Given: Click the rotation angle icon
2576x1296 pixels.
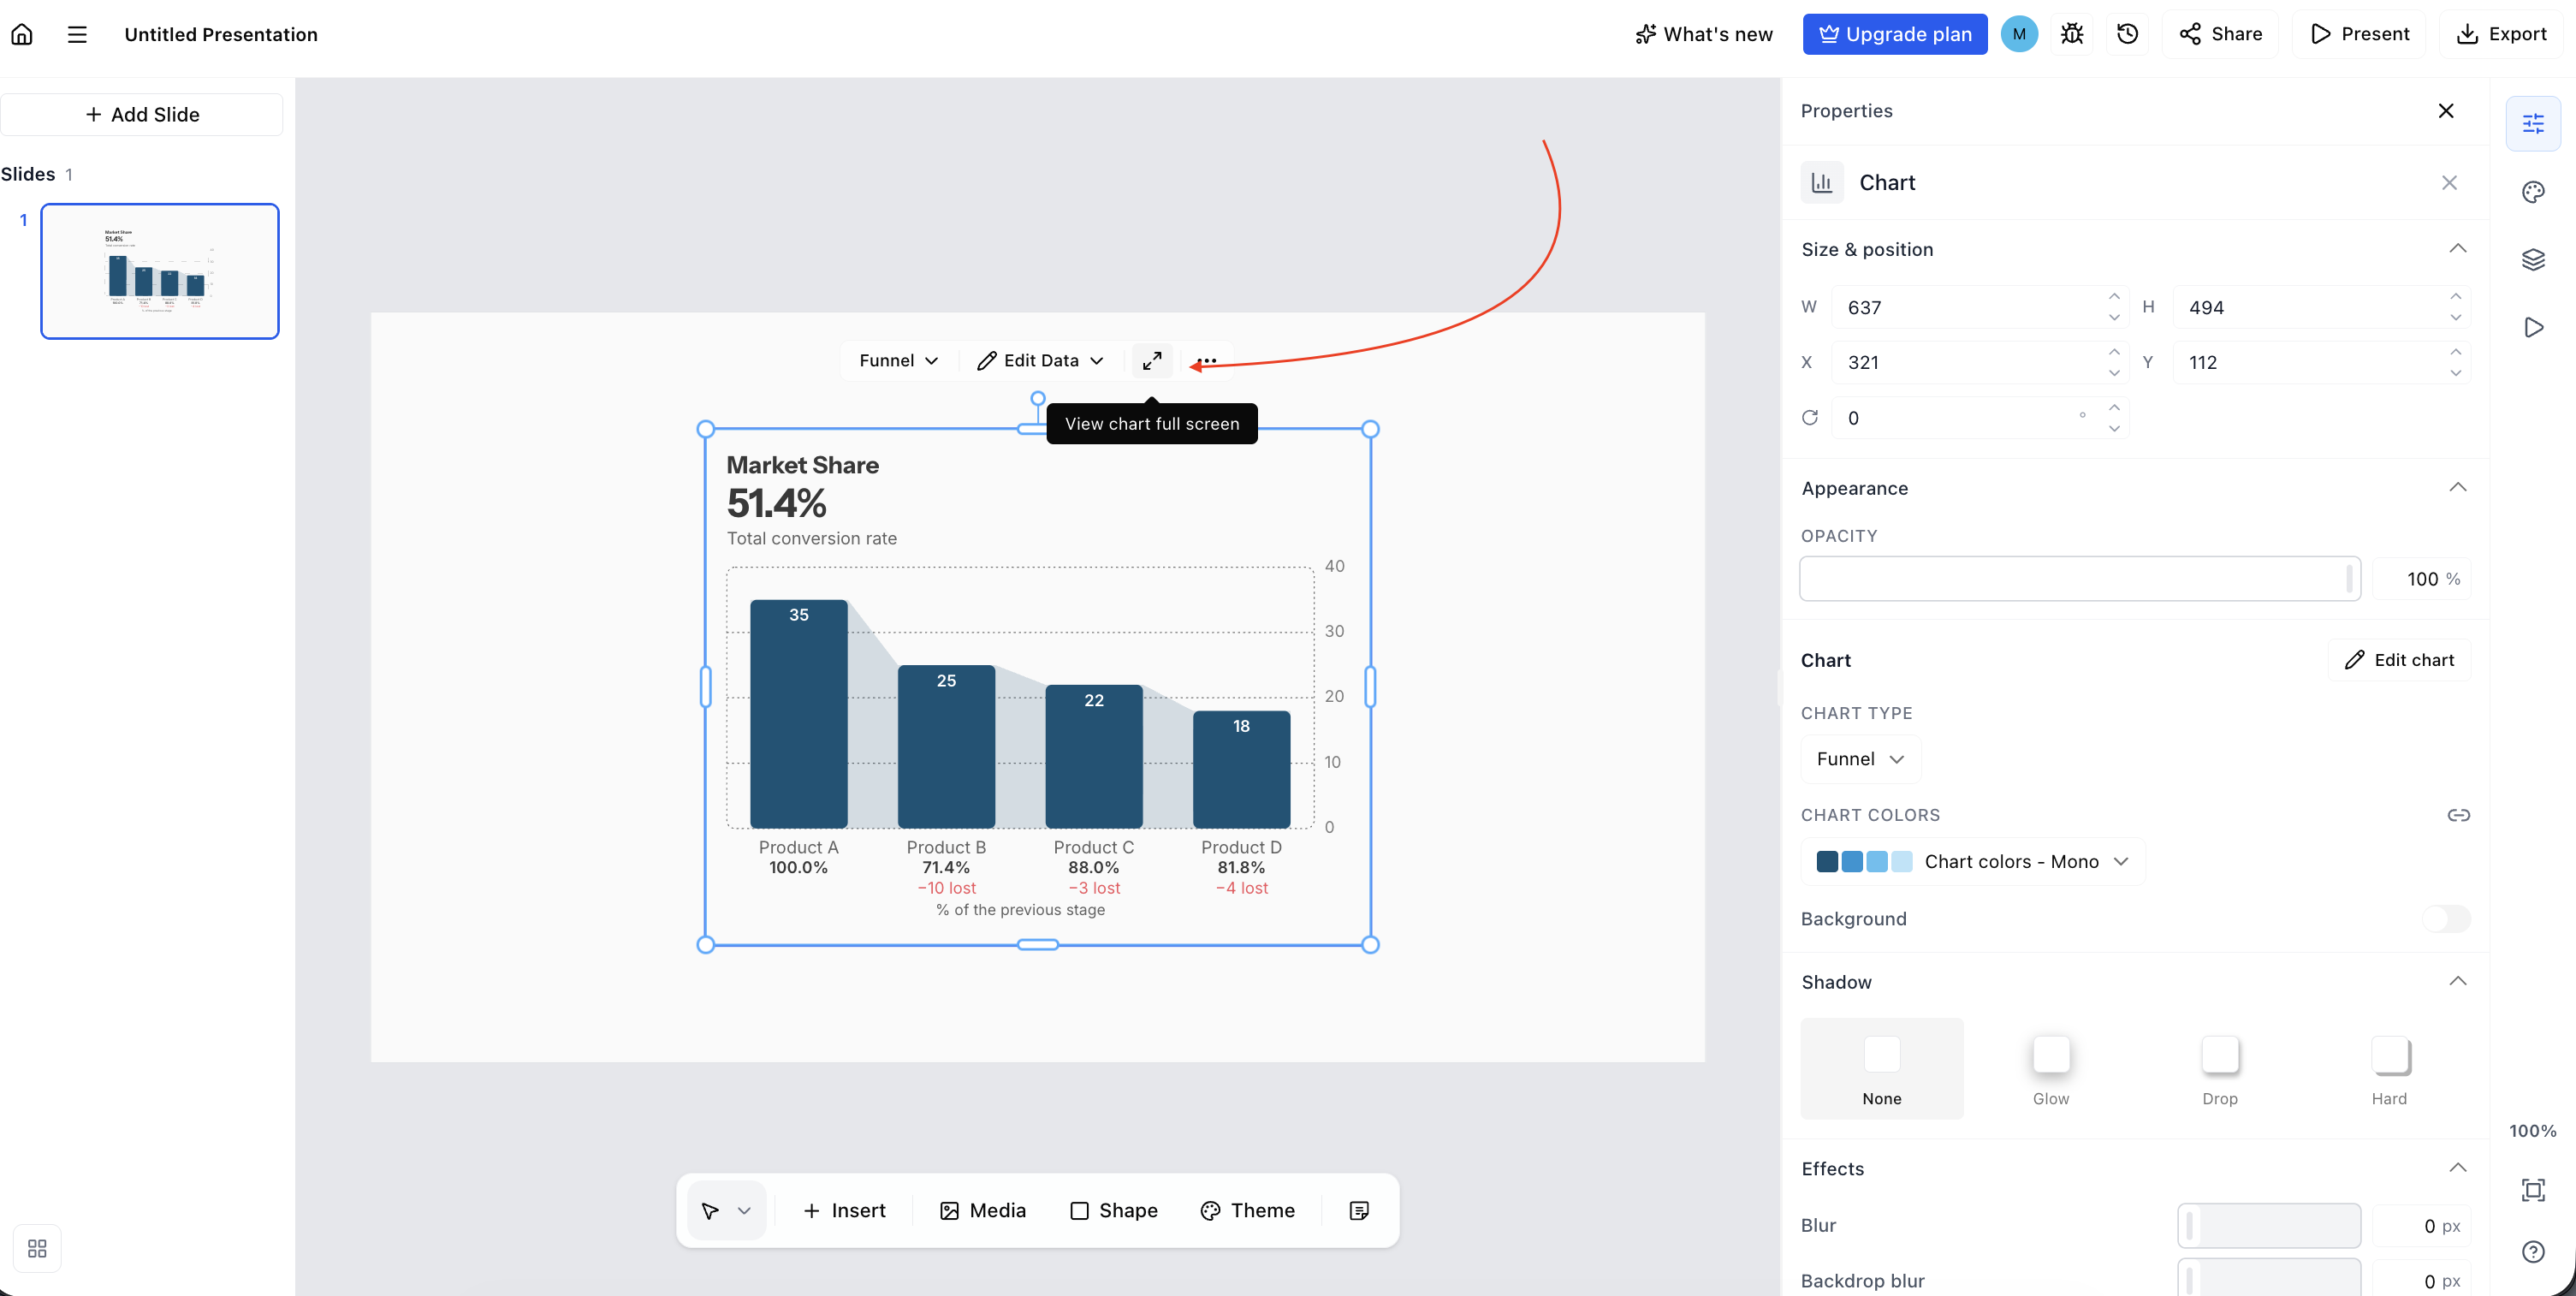Looking at the screenshot, I should tap(1809, 418).
